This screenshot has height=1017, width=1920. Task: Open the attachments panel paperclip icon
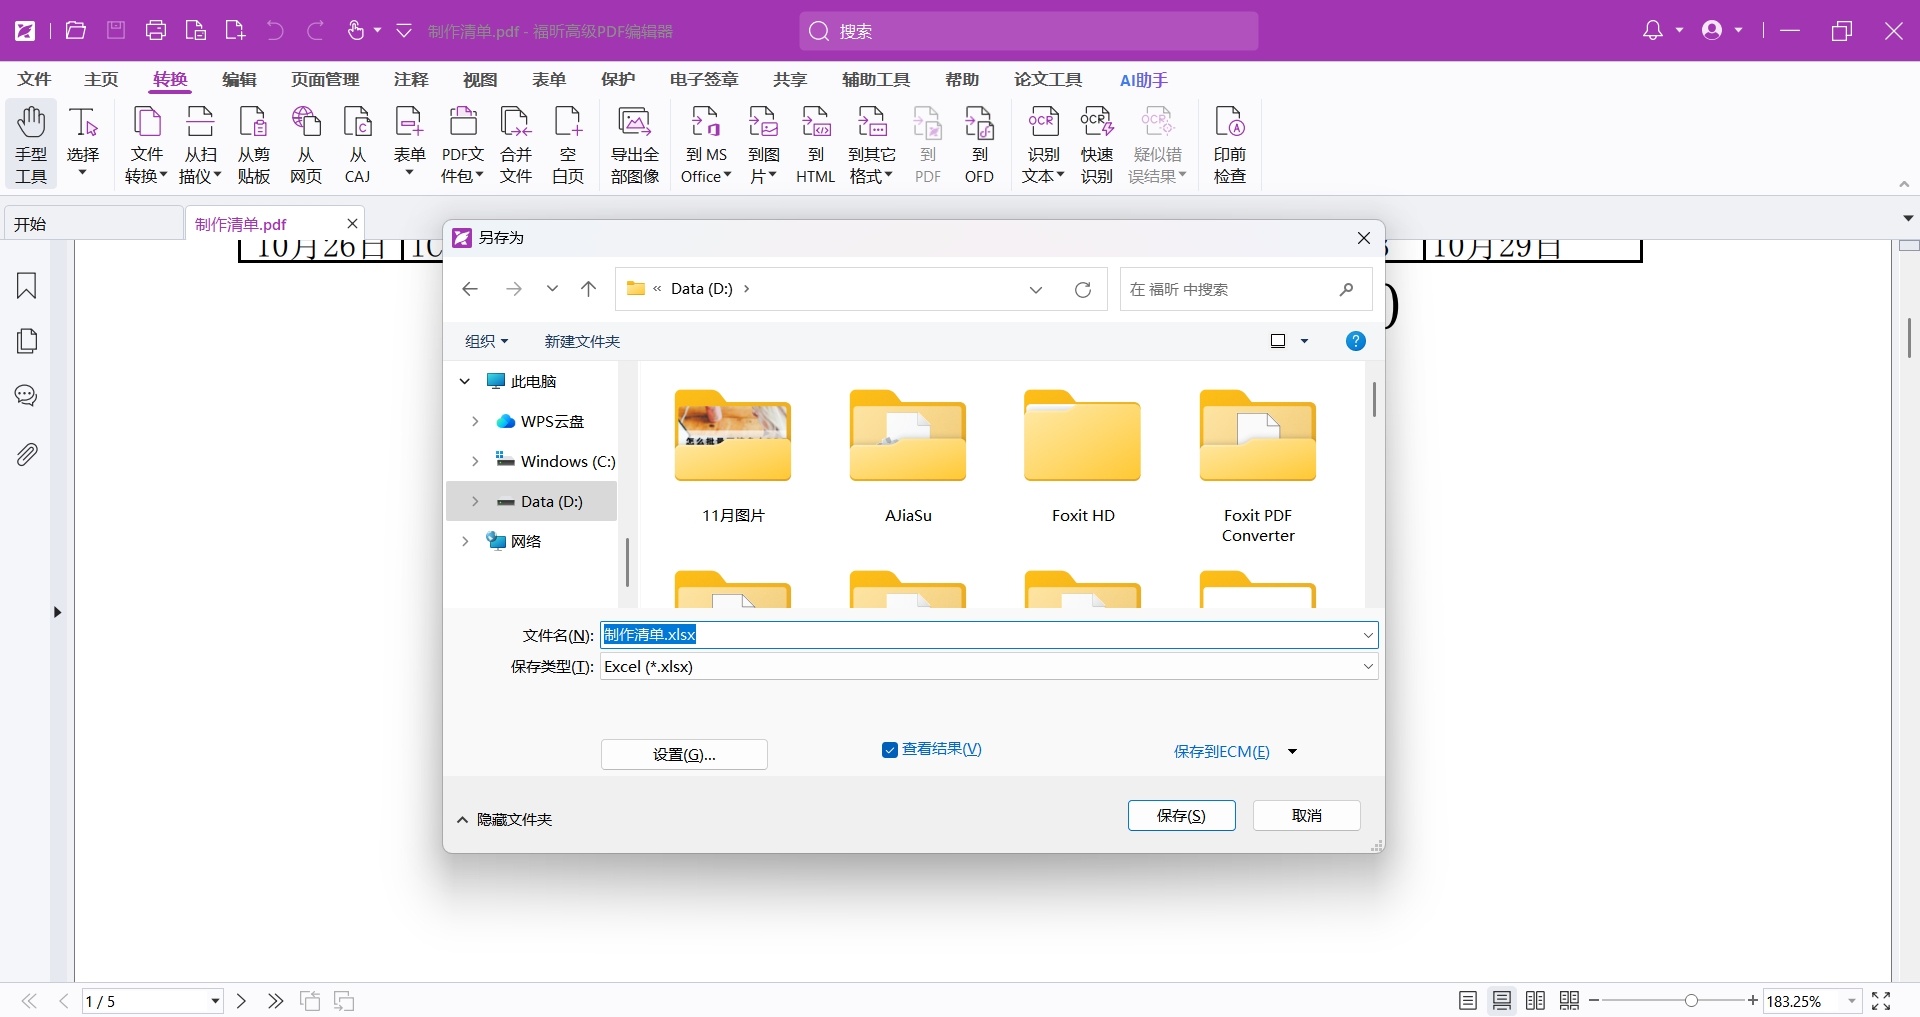[27, 455]
